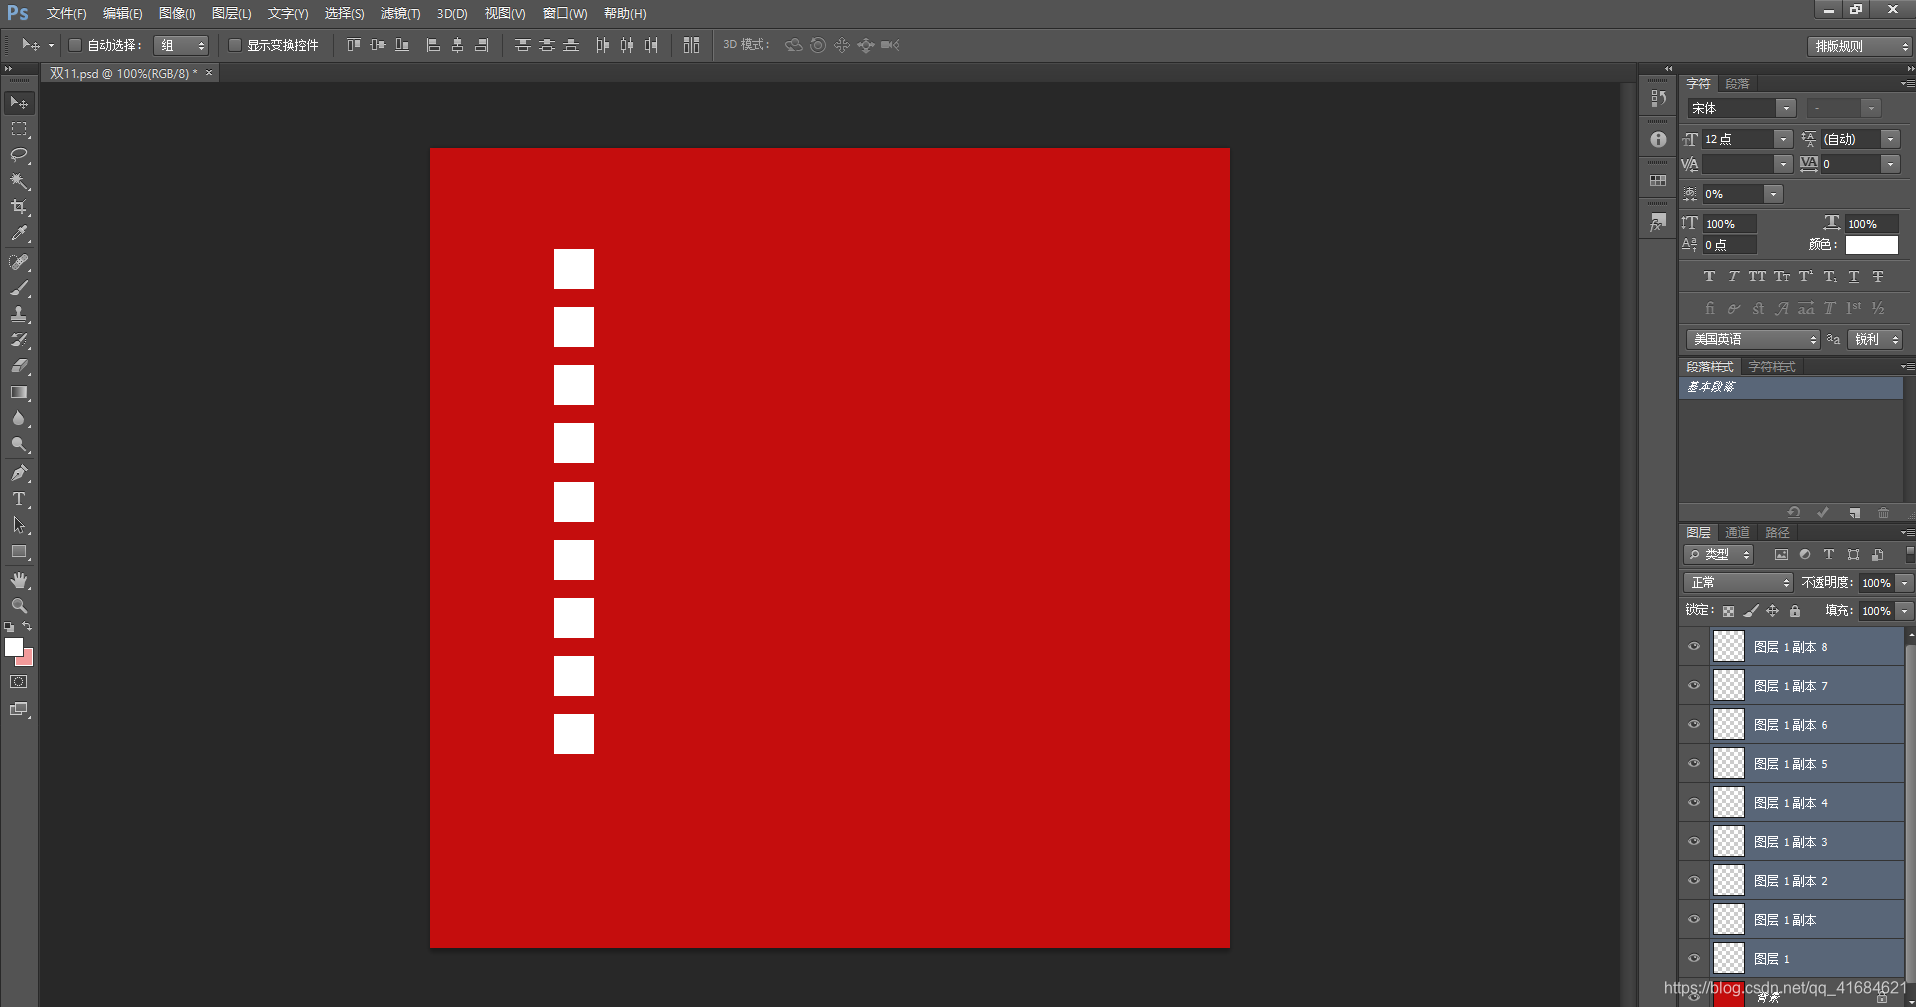Toggle visibility of 图层 1 副本 2
The height and width of the screenshot is (1007, 1916).
(1694, 881)
